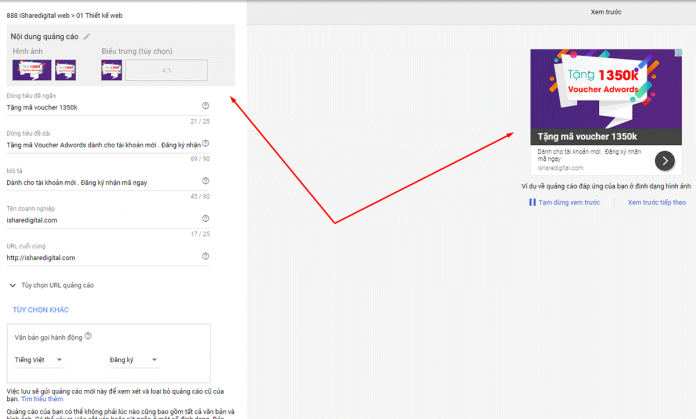Click help icon for Dòng tiêu đề ngắn

click(x=206, y=105)
